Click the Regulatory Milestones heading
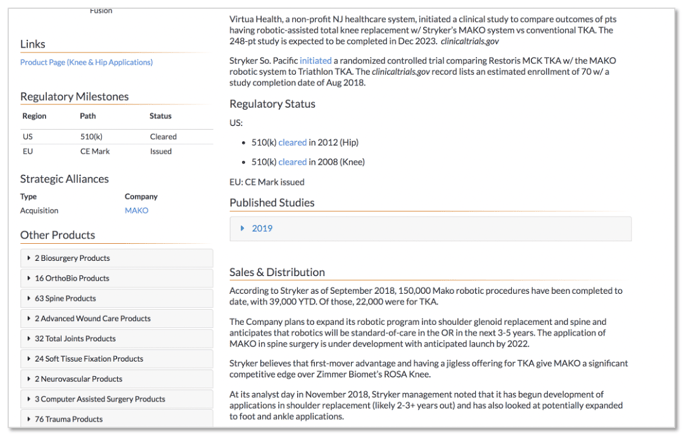Screen dimensions: 688x442 [x=75, y=97]
